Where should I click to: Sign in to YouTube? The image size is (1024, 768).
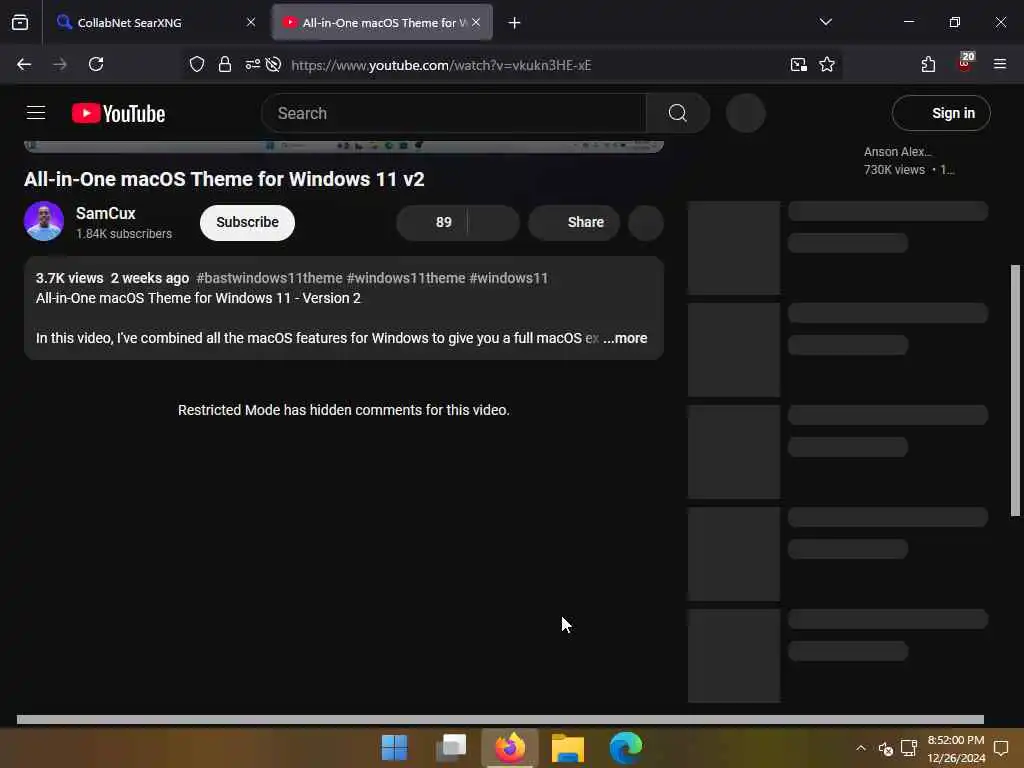[941, 113]
